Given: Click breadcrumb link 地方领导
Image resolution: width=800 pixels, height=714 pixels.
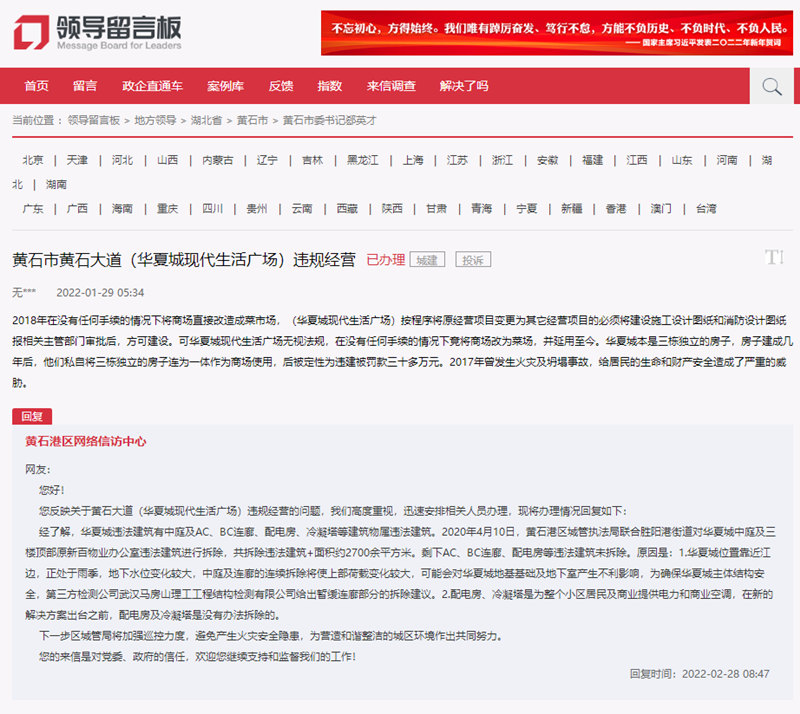Looking at the screenshot, I should [155, 120].
